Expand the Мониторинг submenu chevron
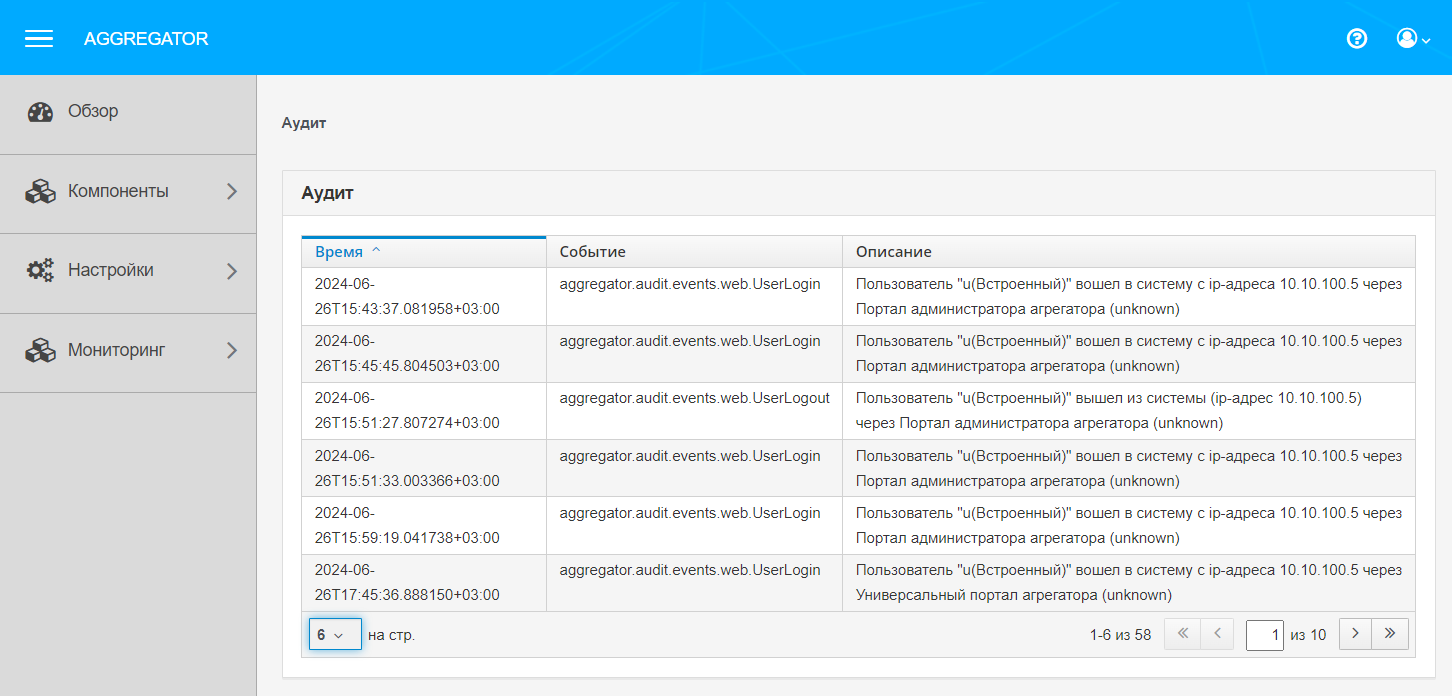1452x696 pixels. pyautogui.click(x=232, y=350)
